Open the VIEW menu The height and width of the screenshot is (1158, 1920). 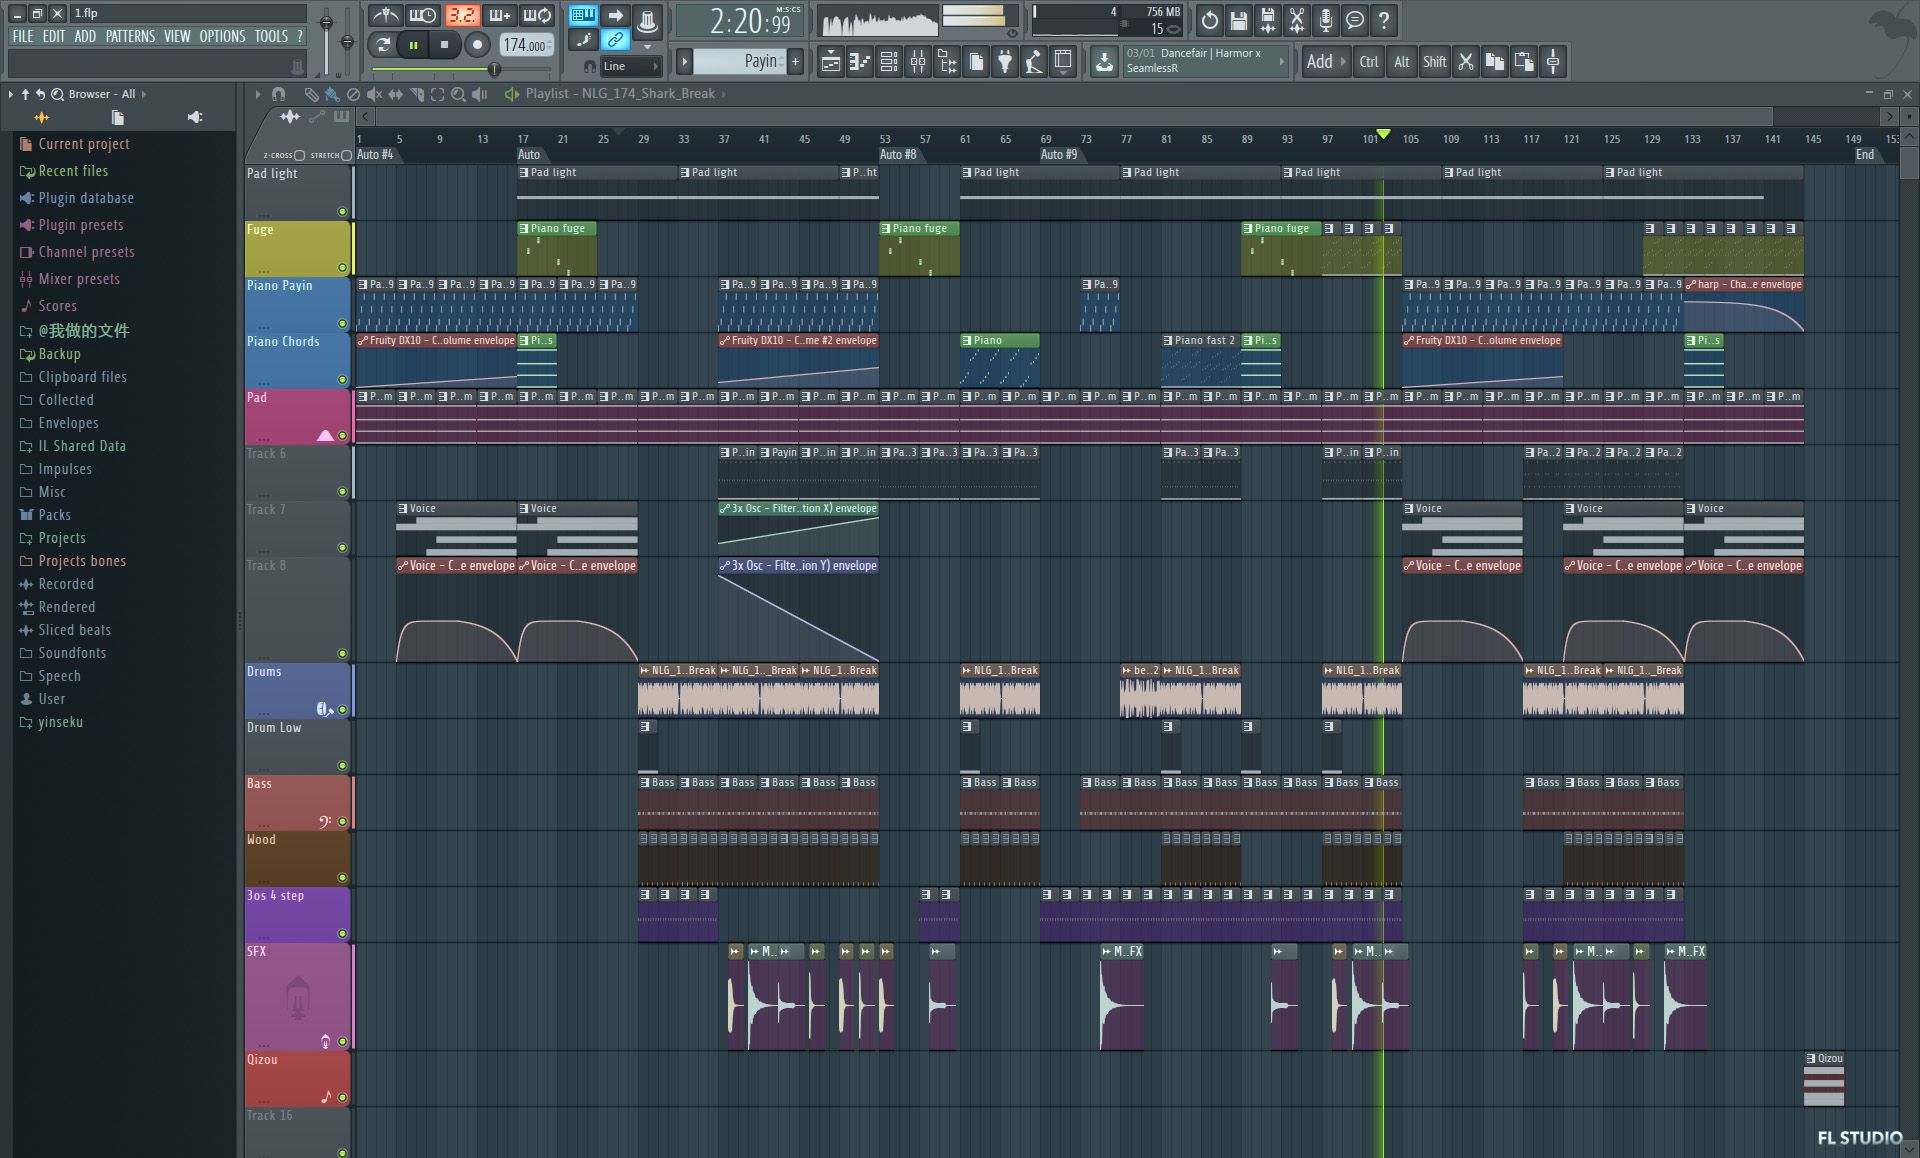pyautogui.click(x=177, y=36)
